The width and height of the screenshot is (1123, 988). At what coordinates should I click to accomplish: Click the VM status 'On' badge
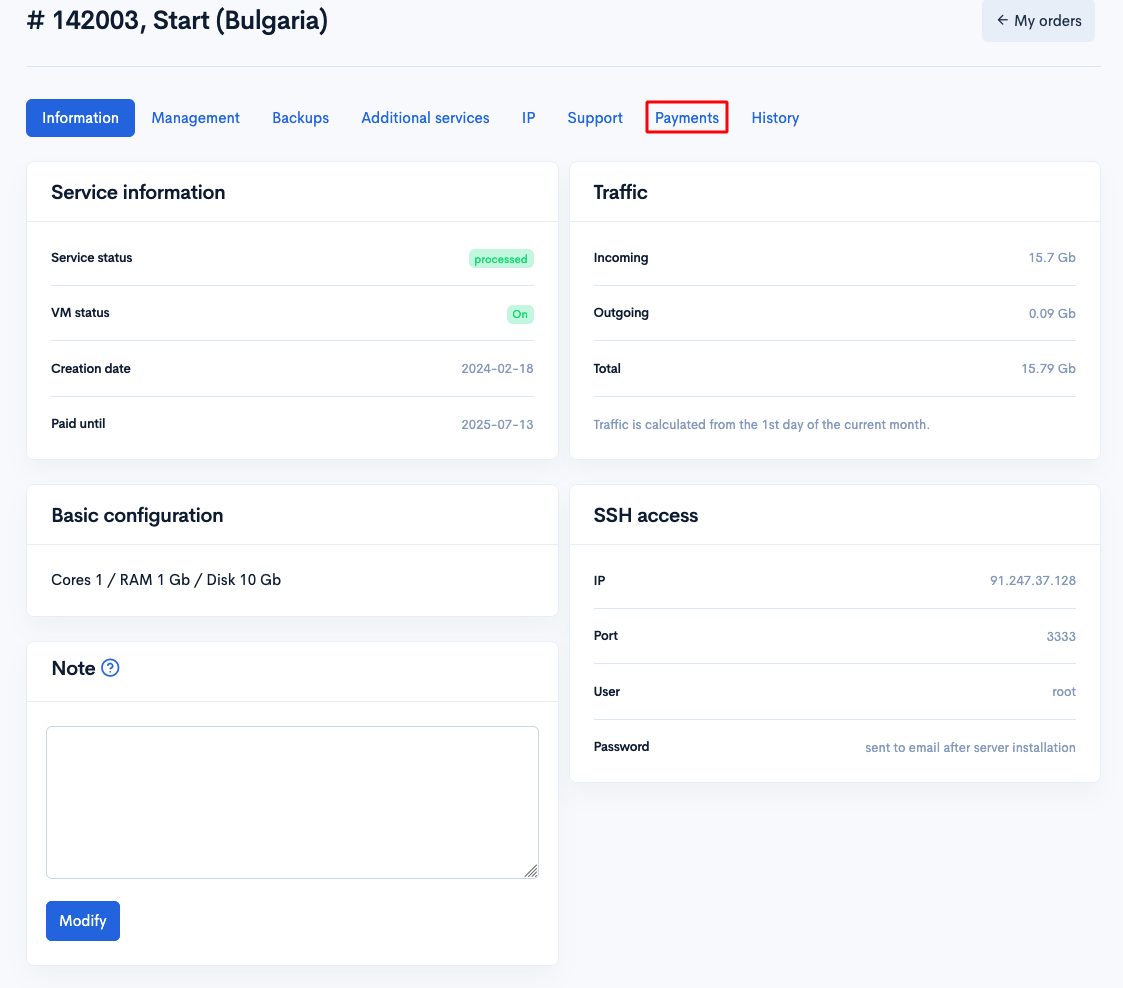pos(520,314)
